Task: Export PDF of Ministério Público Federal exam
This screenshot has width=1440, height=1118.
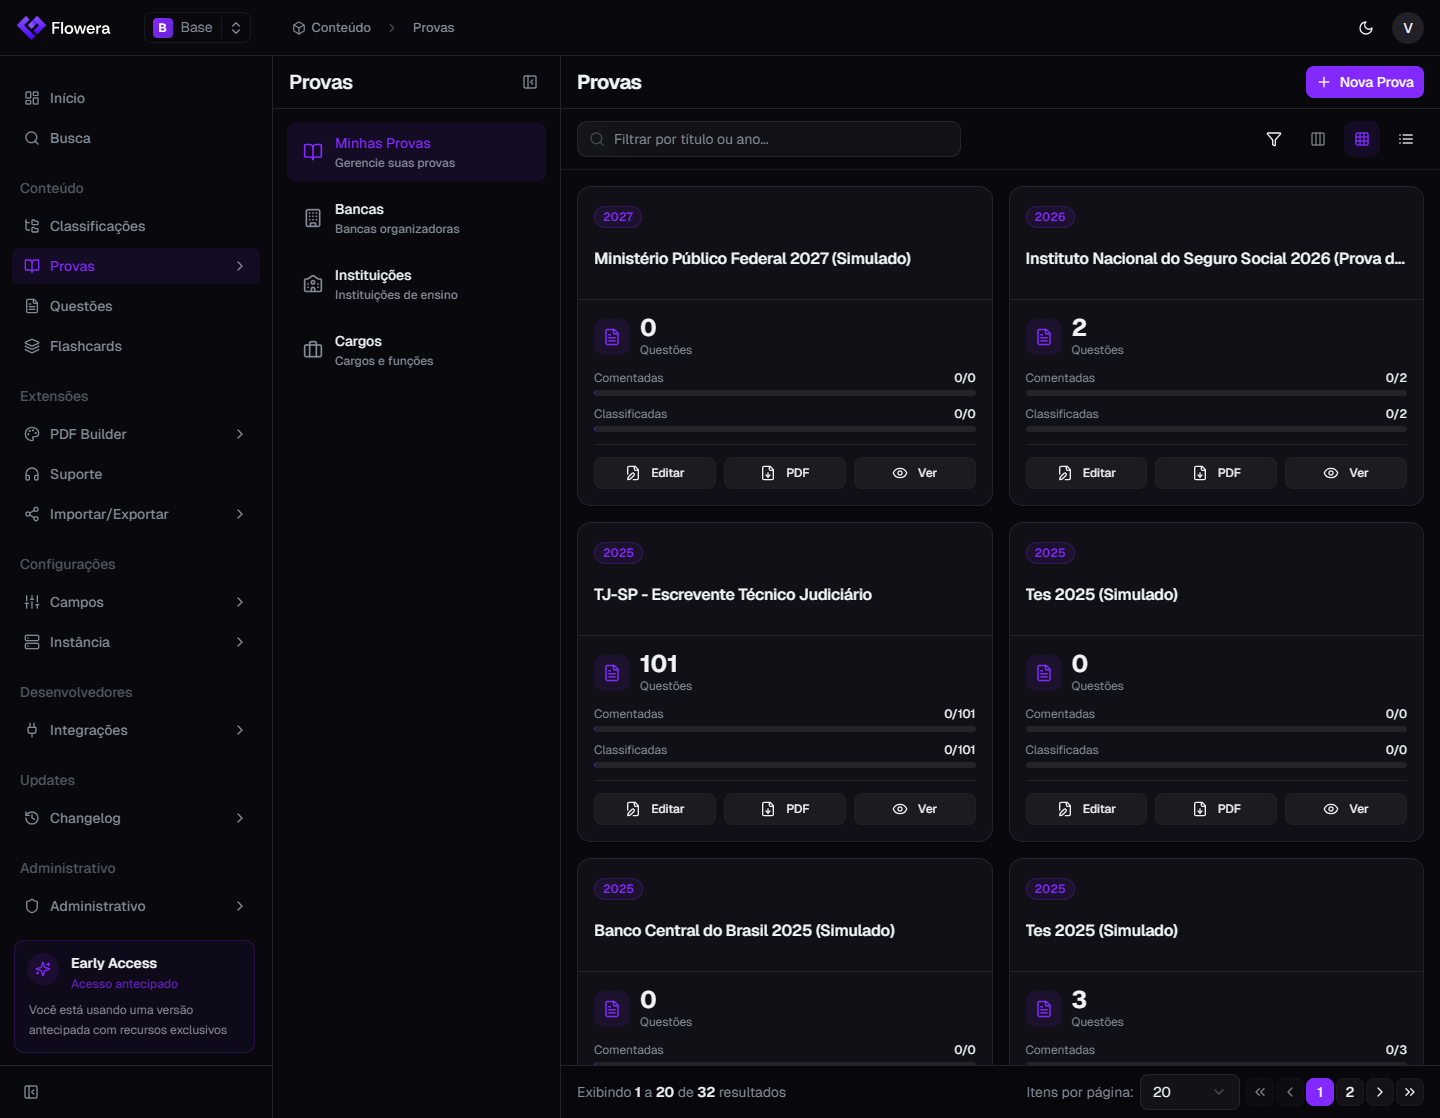Action: pos(785,473)
